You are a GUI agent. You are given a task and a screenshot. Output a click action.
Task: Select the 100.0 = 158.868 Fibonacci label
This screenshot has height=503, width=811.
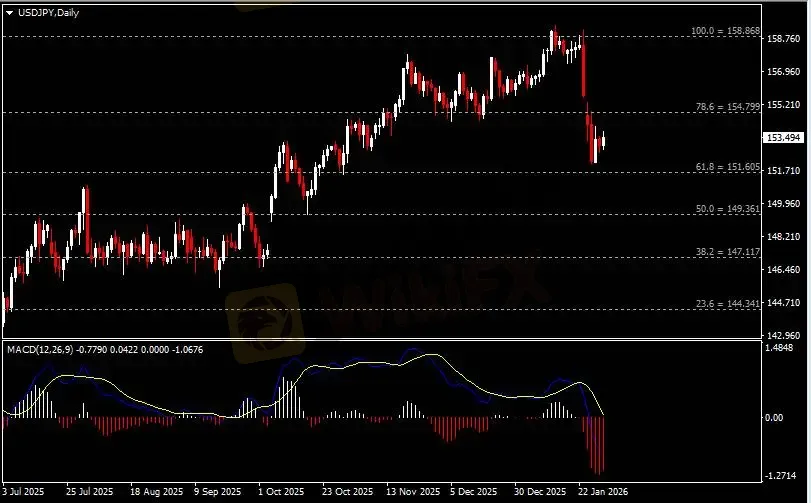click(726, 31)
